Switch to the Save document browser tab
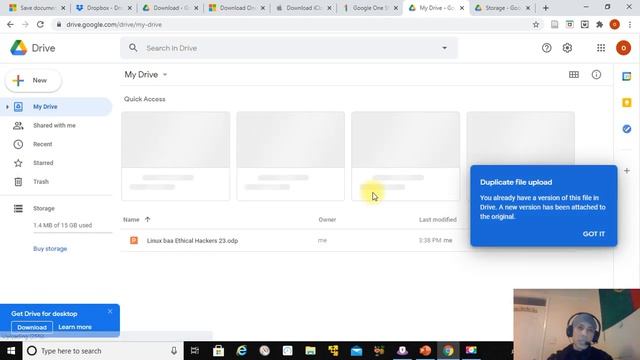The height and width of the screenshot is (360, 640). (x=36, y=8)
